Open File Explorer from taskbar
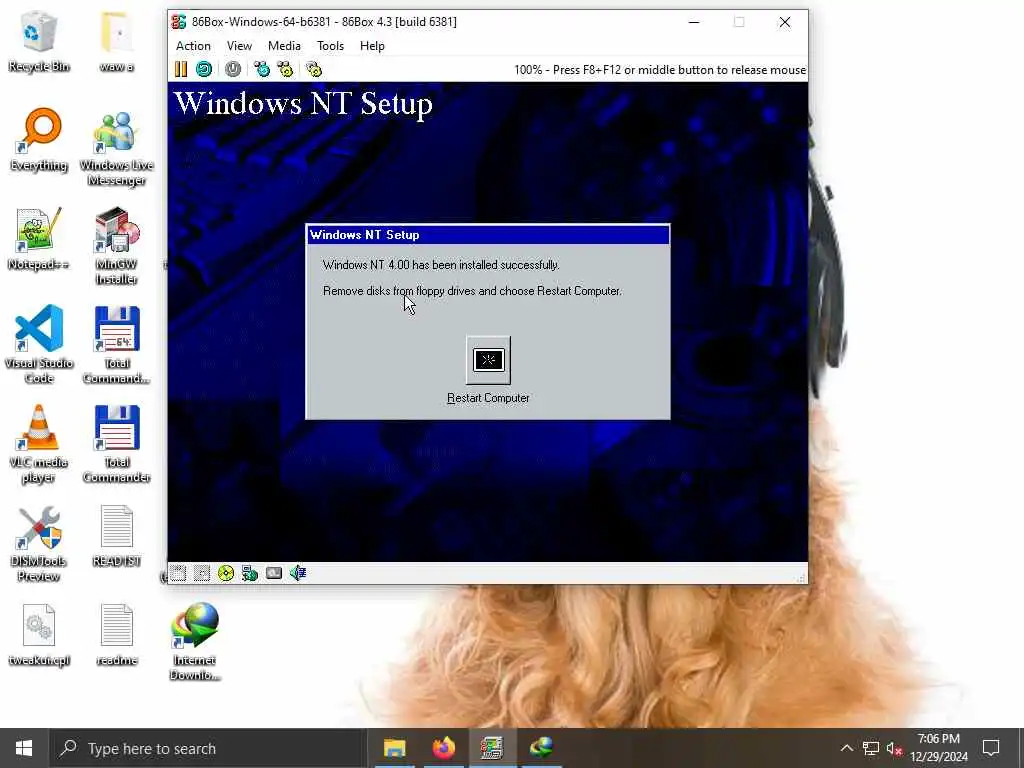The height and width of the screenshot is (768, 1024). pos(394,748)
